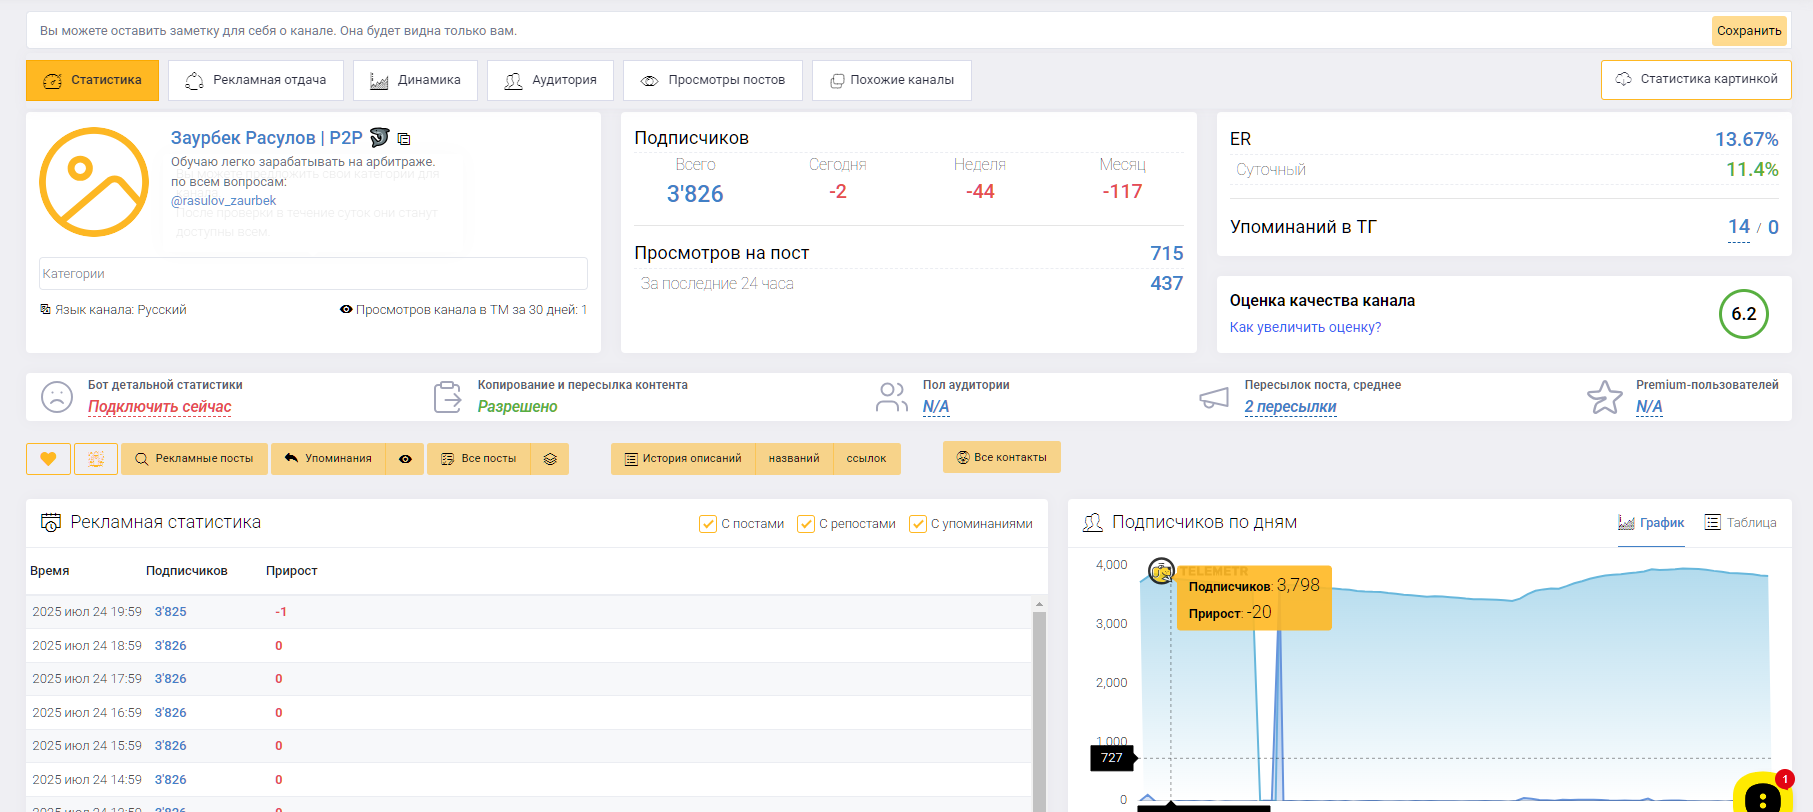Image resolution: width=1813 pixels, height=812 pixels.
Task: Open the Аудитория tab
Action: pyautogui.click(x=550, y=80)
